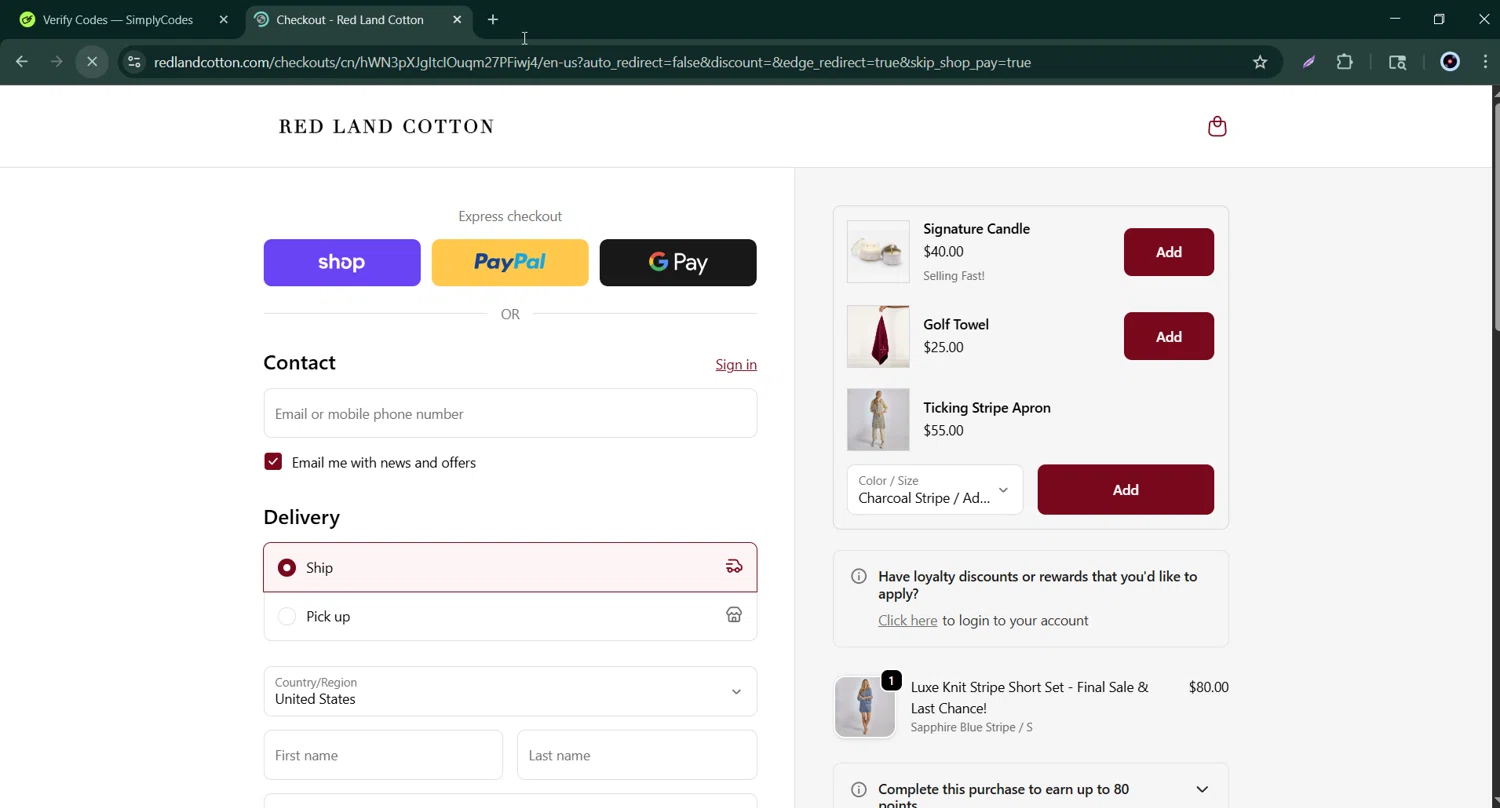Close the Verify Codes — SimplyCodes tab

point(224,20)
